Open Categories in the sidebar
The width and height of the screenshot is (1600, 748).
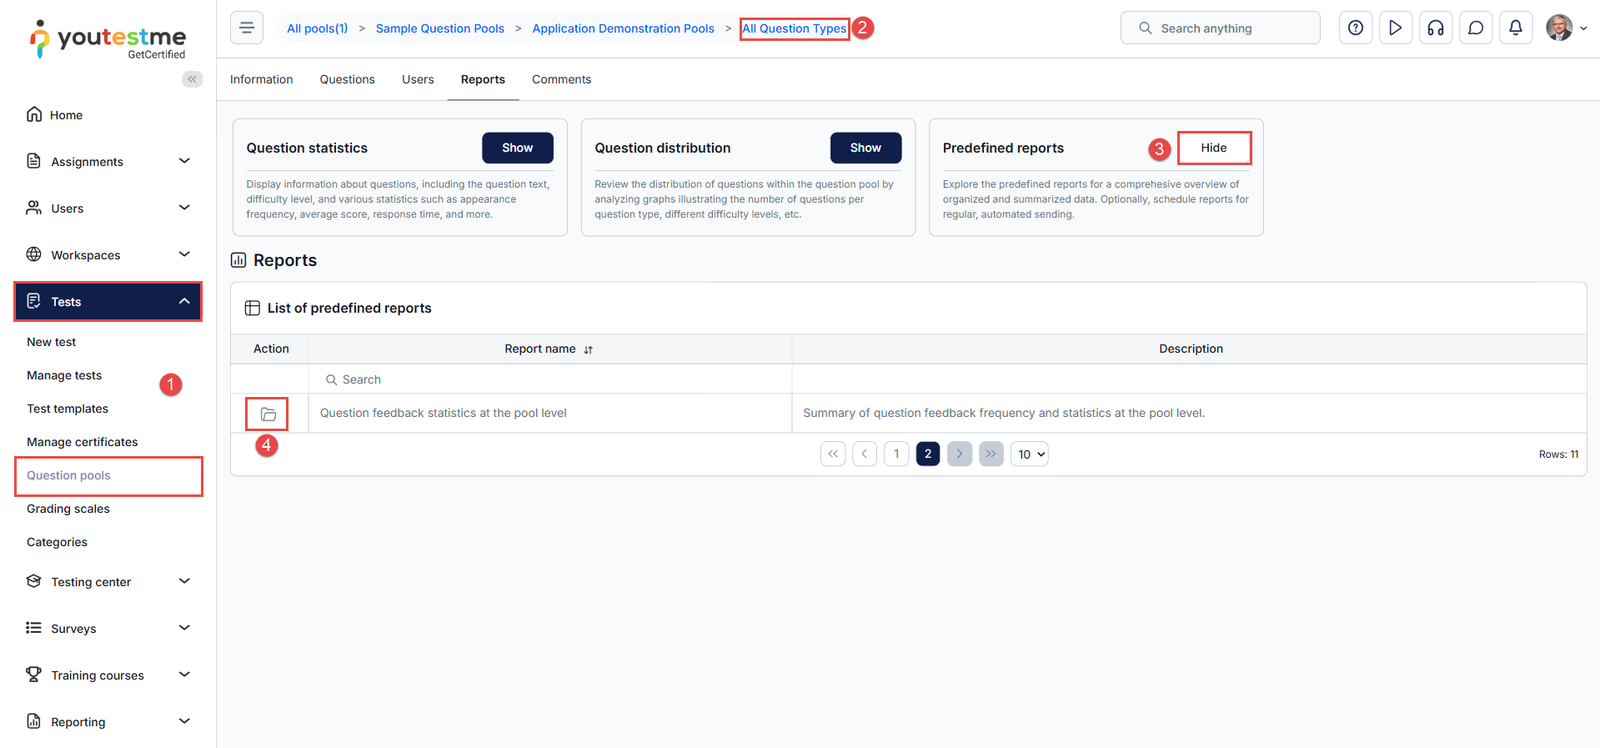[57, 542]
